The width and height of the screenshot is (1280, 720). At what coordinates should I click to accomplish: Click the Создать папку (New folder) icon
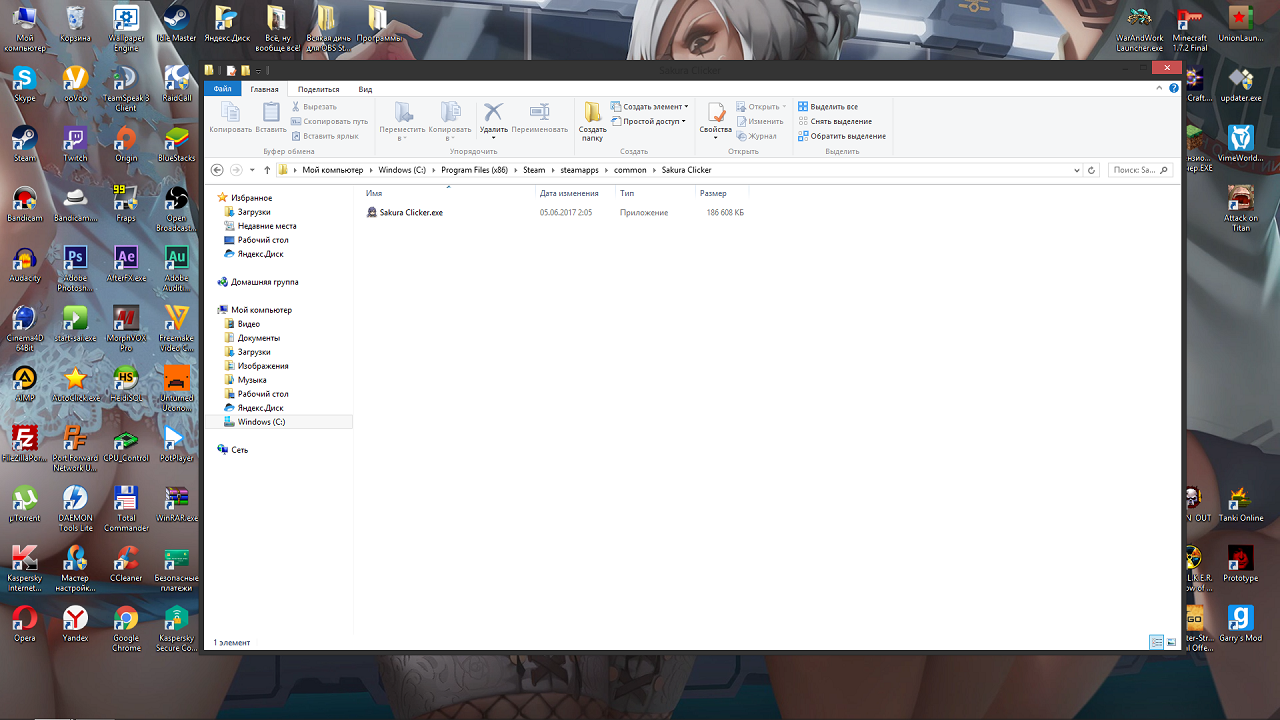(x=593, y=120)
